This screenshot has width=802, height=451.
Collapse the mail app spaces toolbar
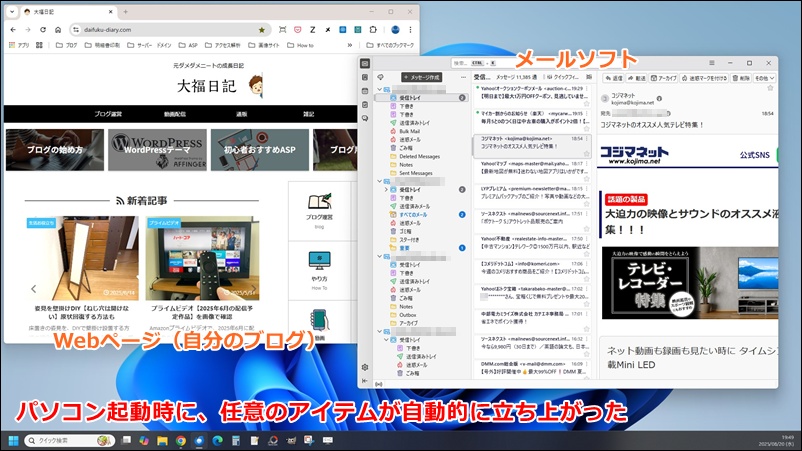tap(365, 380)
